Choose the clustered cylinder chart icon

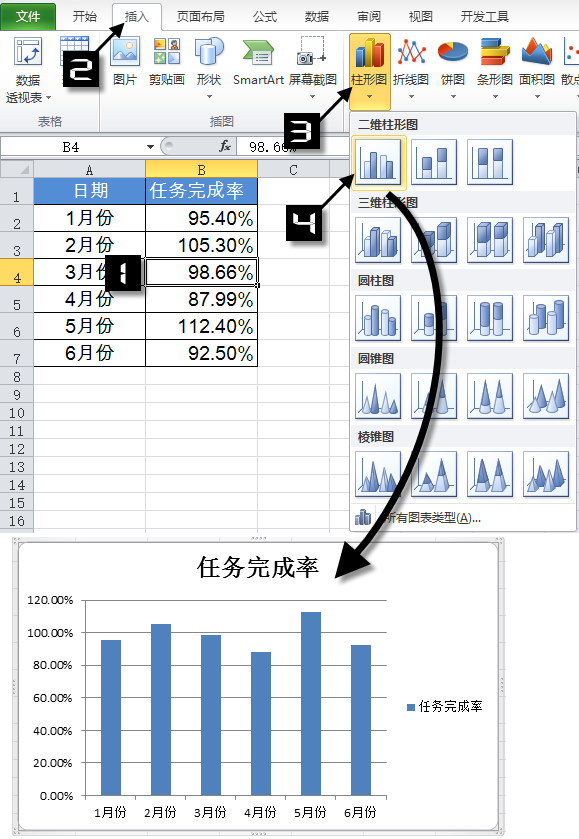pyautogui.click(x=378, y=318)
